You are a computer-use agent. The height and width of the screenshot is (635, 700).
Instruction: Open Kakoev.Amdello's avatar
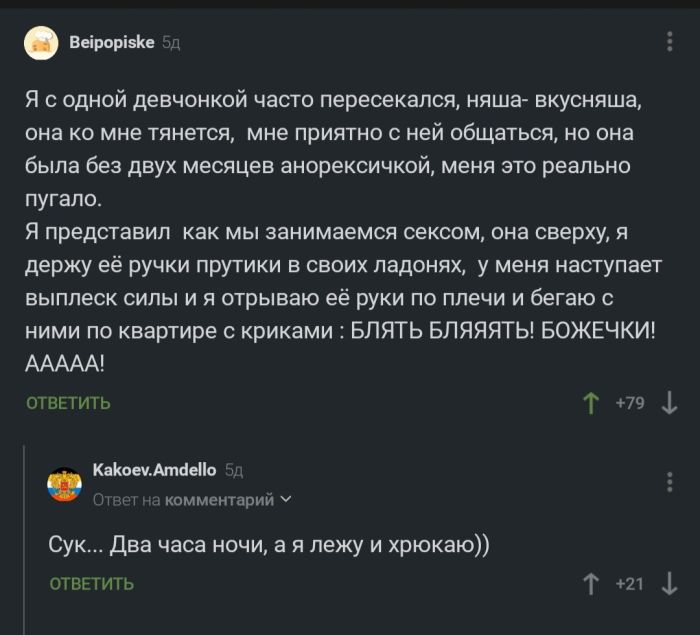pyautogui.click(x=65, y=483)
